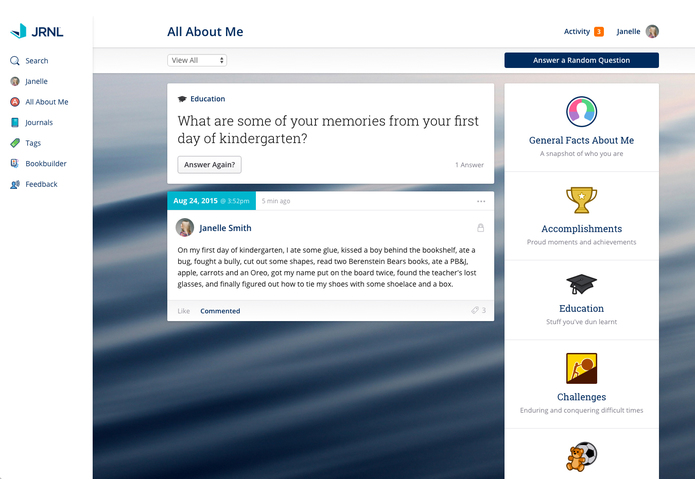Open the View All dropdown
Viewport: 695px width, 494px height.
(x=197, y=60)
